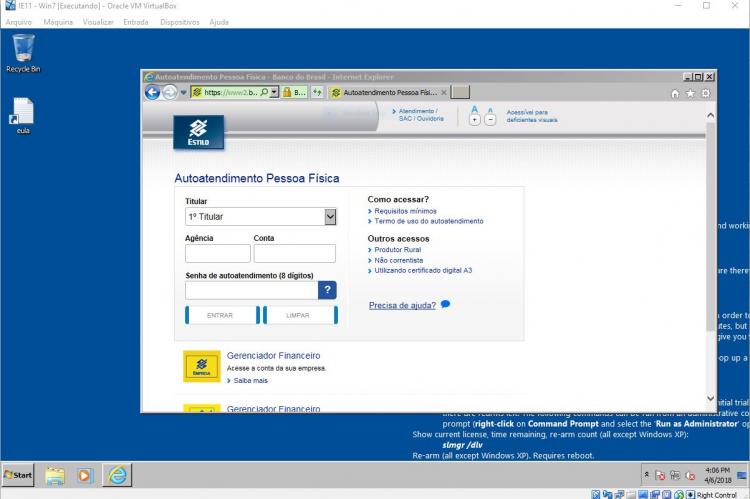
Task: Open Windows Explorer from the taskbar
Action: point(55,476)
